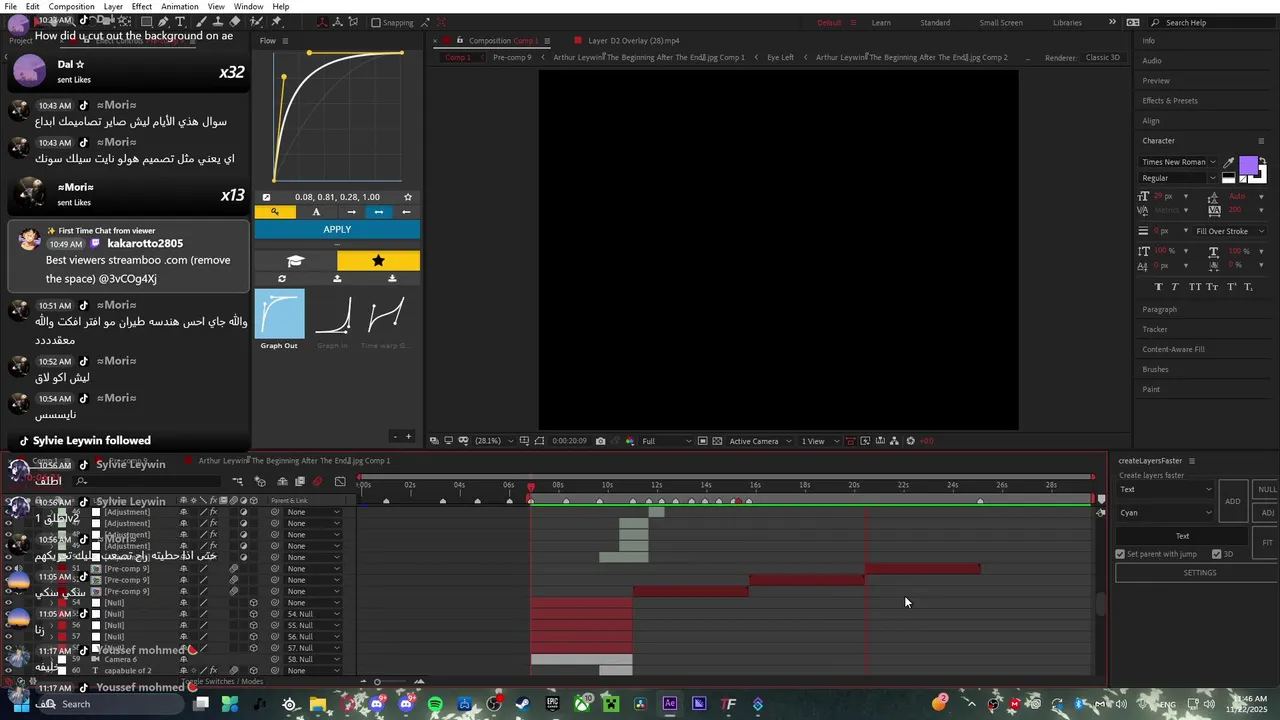The height and width of the screenshot is (720, 1280).
Task: Click After Effects icon in taskbar
Action: tap(670, 704)
